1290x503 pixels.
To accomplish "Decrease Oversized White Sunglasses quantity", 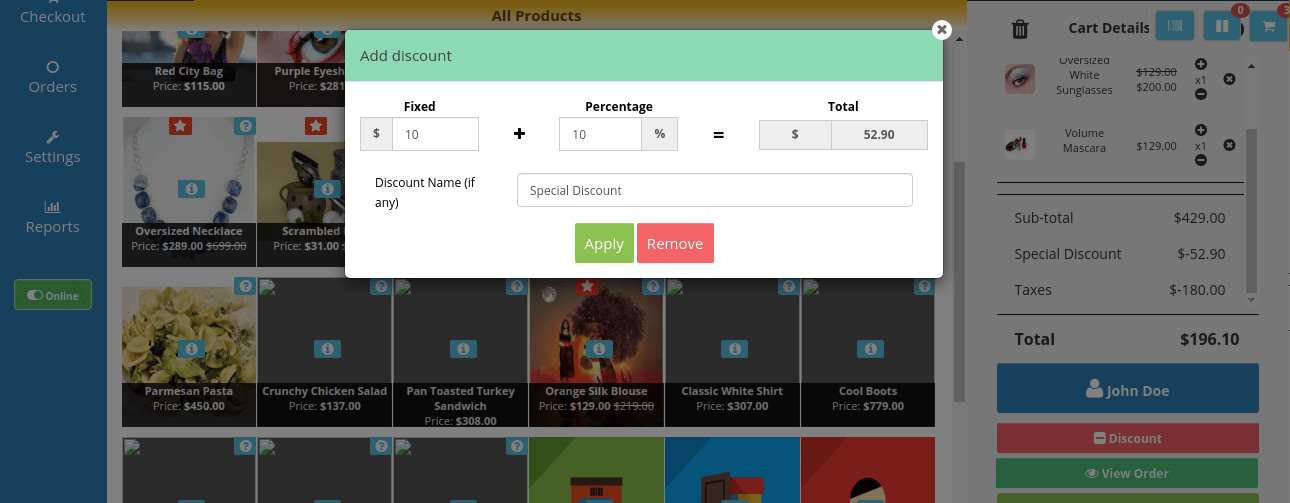I will pyautogui.click(x=1201, y=94).
